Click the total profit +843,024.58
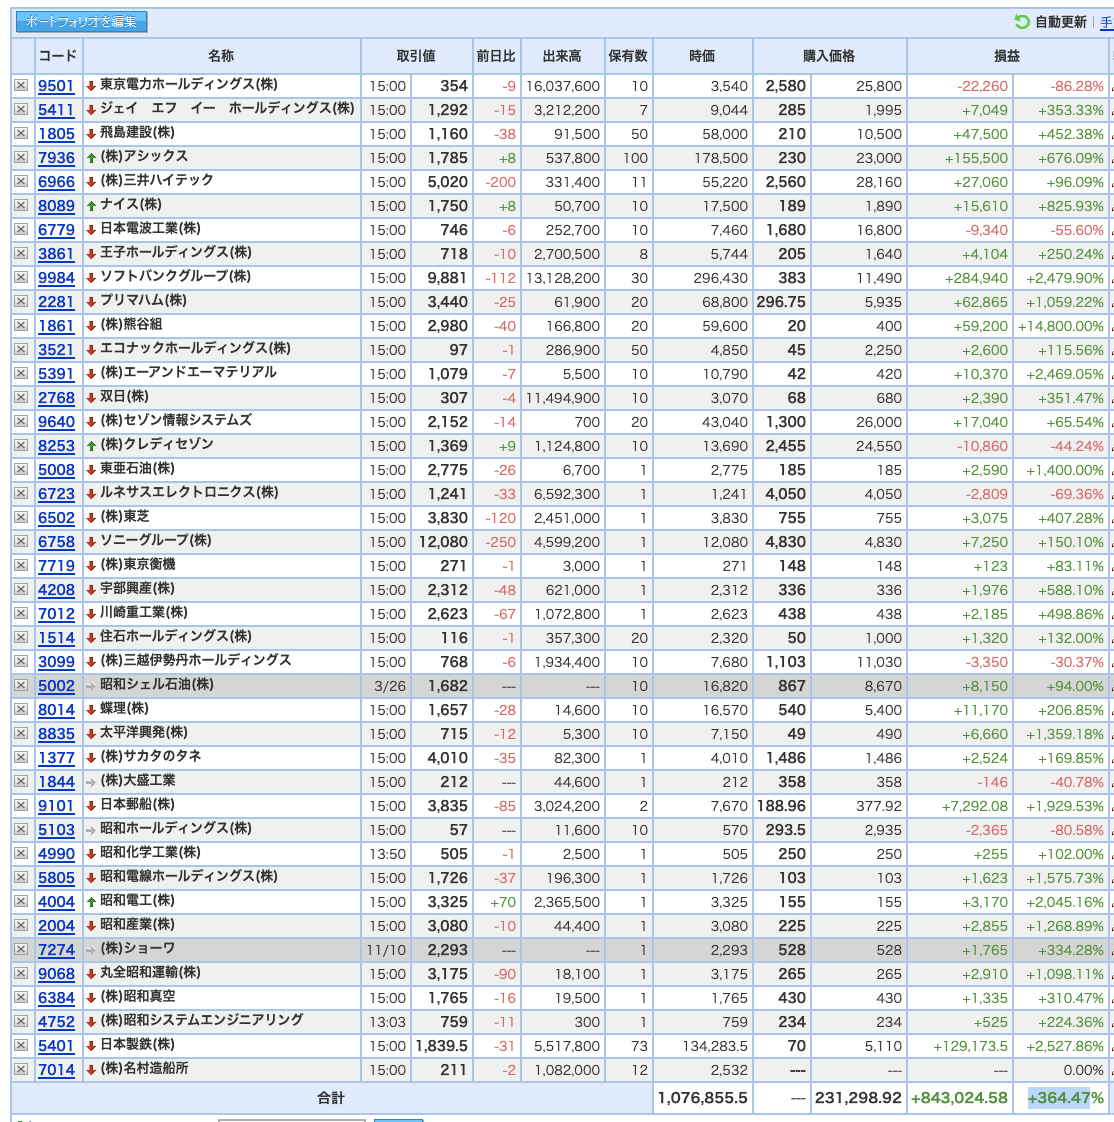Viewport: 1114px width, 1122px height. click(959, 1098)
